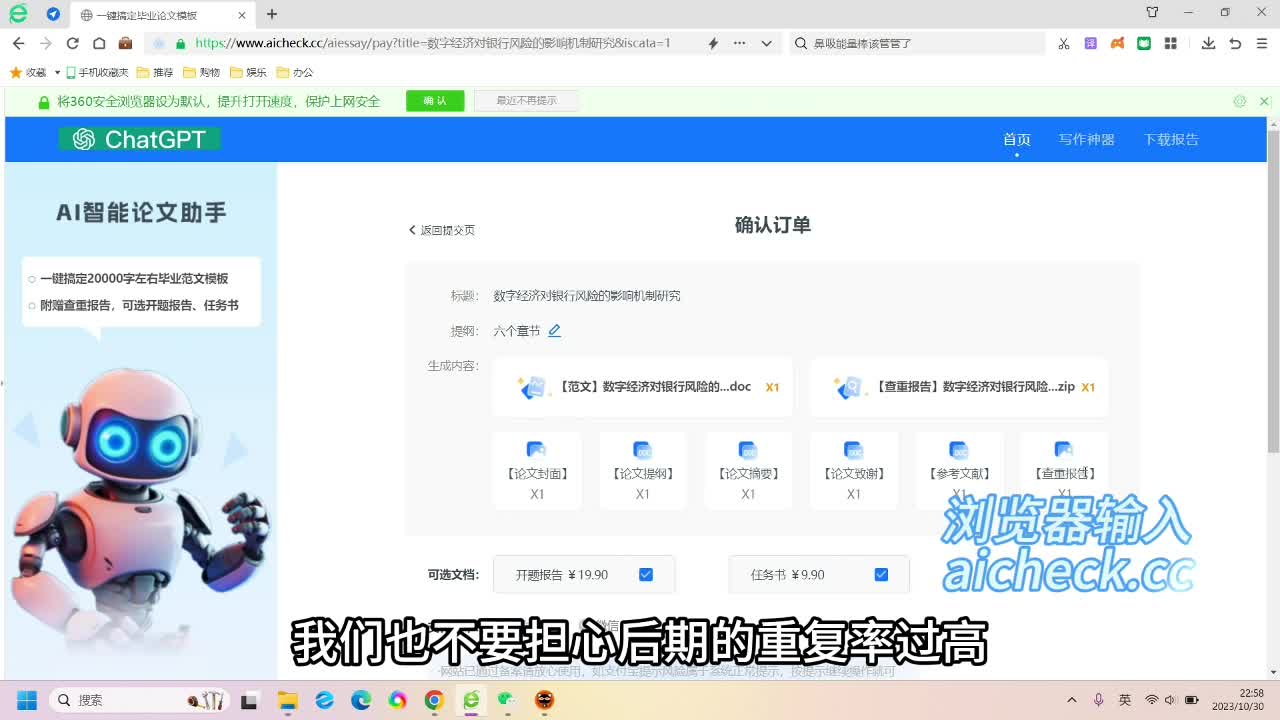Click the home page icon in toolbar

point(99,43)
